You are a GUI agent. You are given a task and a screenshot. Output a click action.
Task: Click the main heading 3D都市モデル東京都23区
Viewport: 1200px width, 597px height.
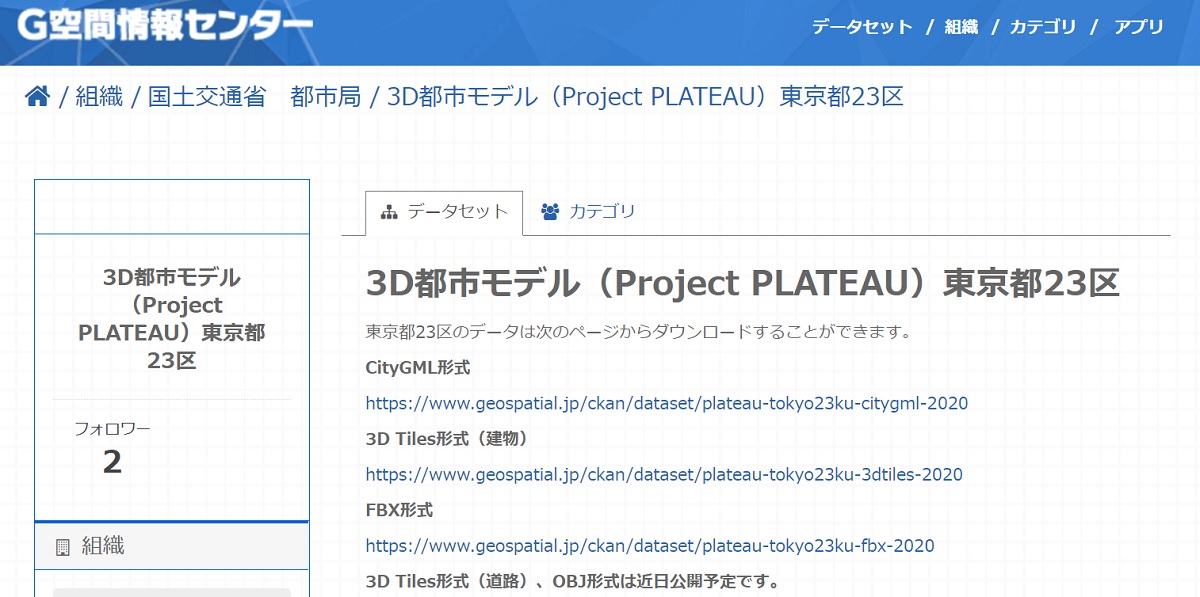[x=743, y=284]
